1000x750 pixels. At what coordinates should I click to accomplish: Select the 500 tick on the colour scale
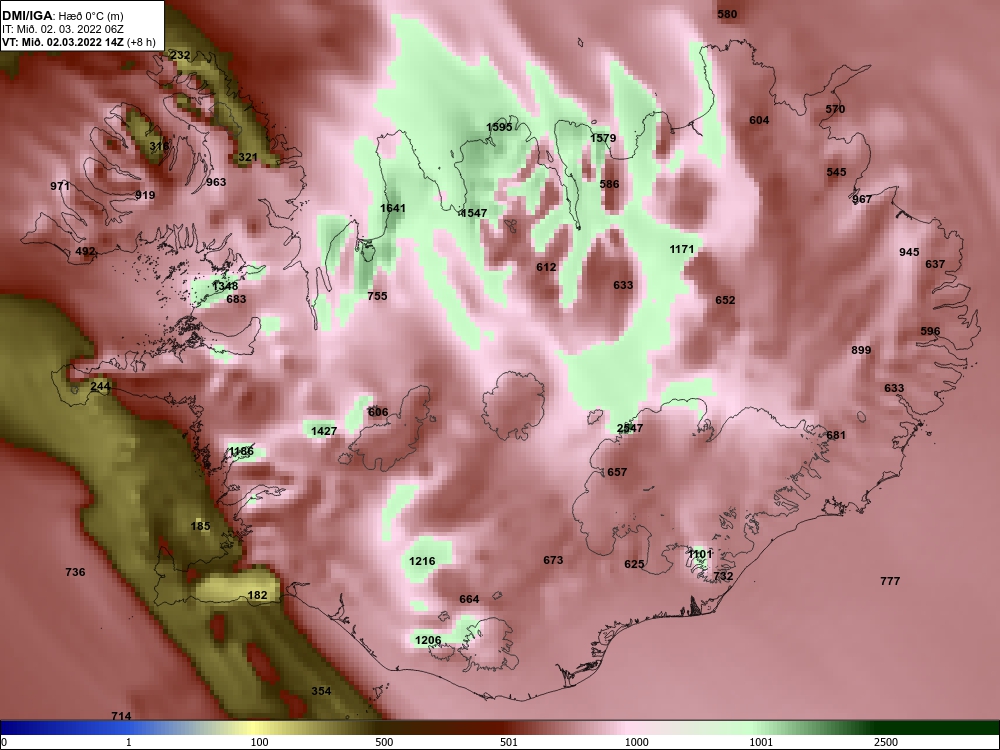point(384,742)
